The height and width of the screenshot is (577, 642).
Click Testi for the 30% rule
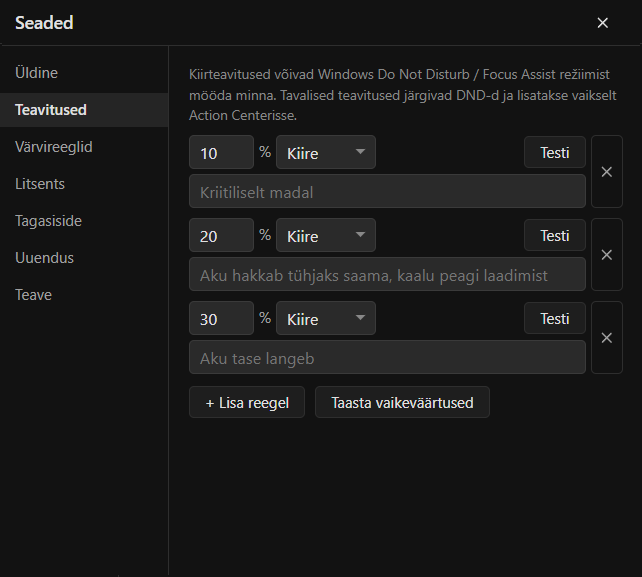[555, 319]
